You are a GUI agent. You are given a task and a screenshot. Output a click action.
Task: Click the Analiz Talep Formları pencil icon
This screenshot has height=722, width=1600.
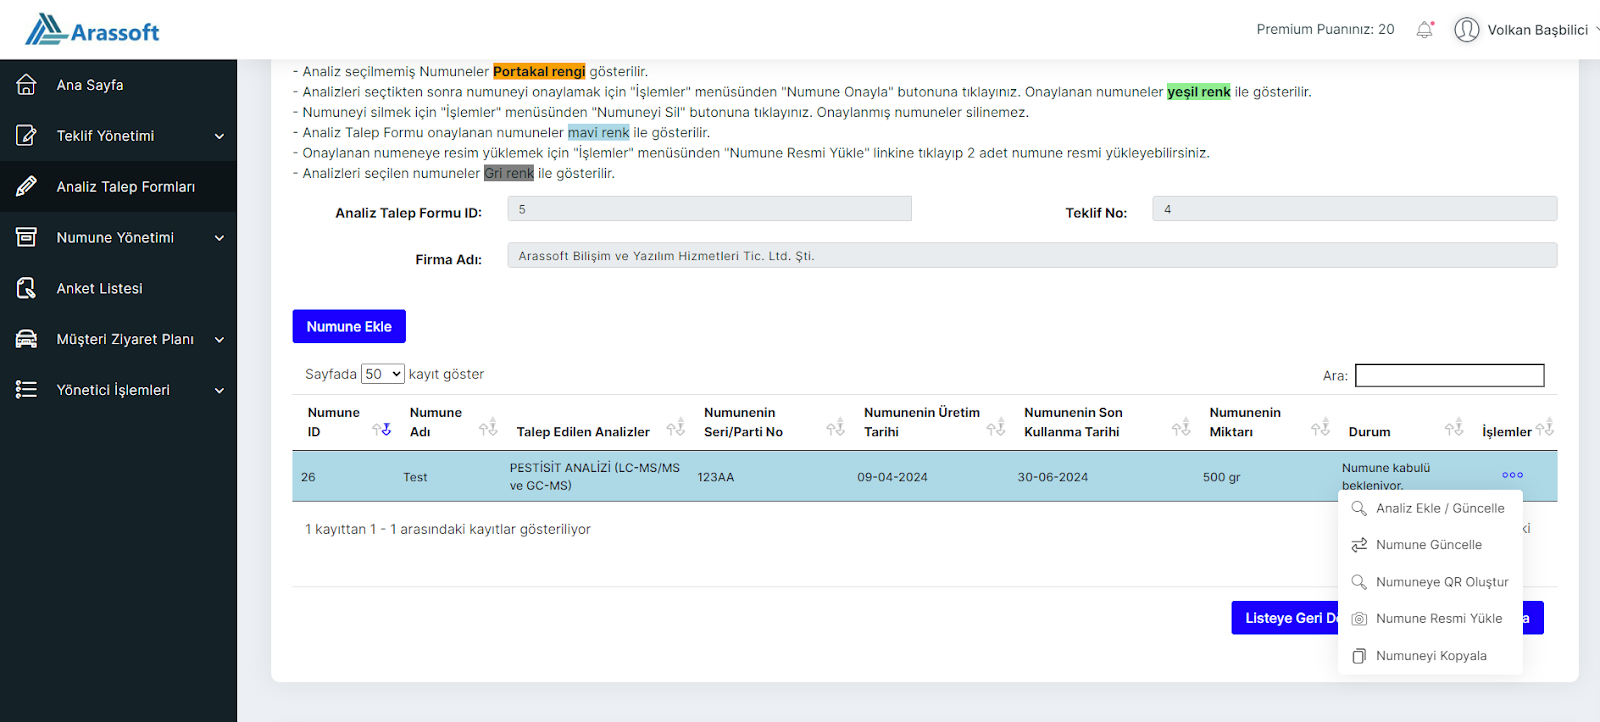(x=27, y=186)
